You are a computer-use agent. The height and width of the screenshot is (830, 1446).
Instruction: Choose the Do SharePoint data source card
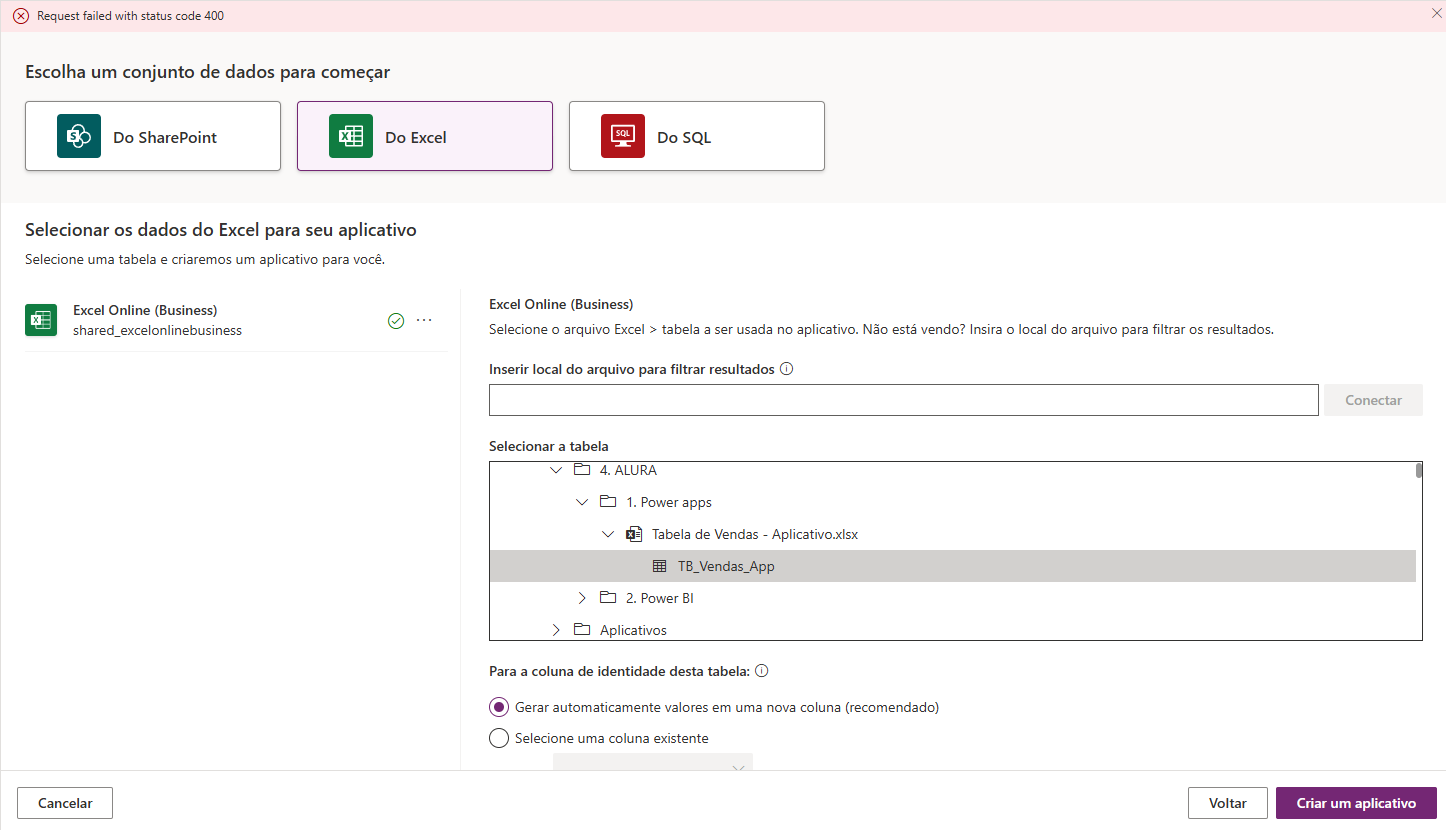click(x=153, y=136)
